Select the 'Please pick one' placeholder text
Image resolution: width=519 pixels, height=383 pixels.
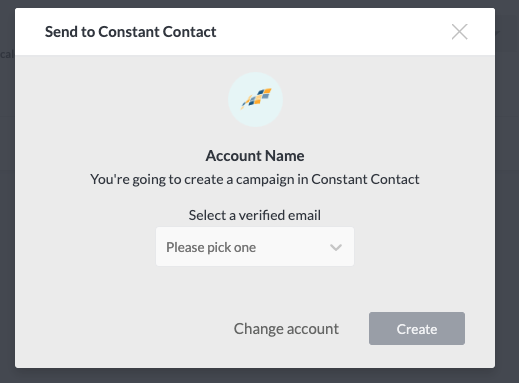coord(211,247)
